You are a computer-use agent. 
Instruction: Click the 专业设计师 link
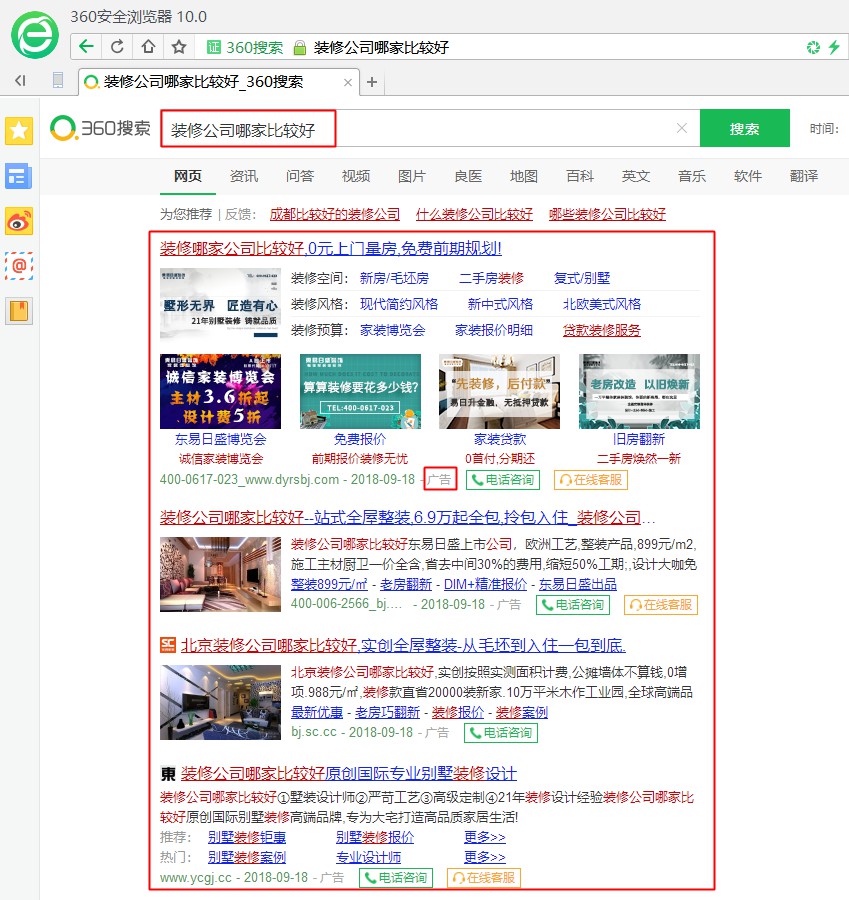(369, 858)
